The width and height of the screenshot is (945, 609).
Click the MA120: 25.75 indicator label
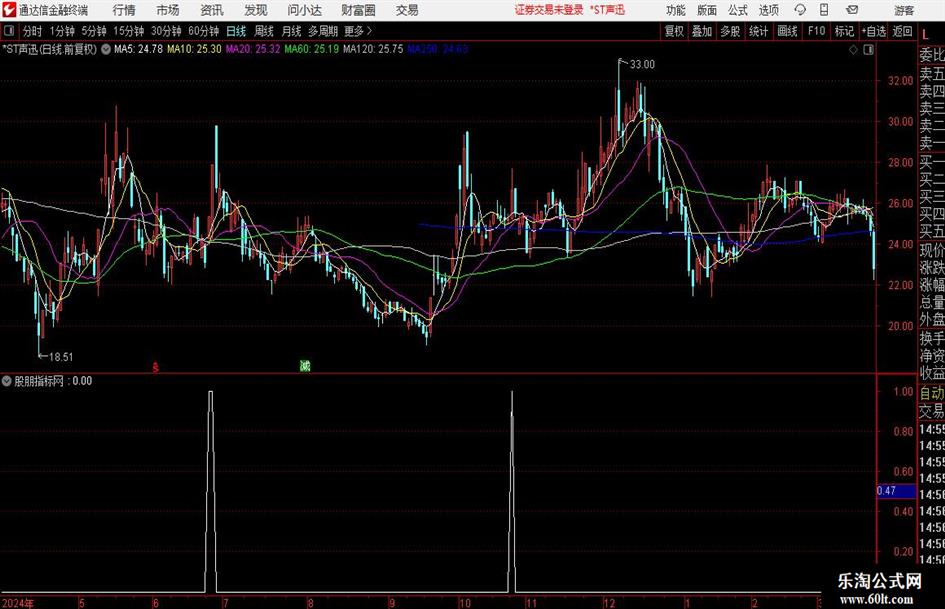[x=373, y=49]
